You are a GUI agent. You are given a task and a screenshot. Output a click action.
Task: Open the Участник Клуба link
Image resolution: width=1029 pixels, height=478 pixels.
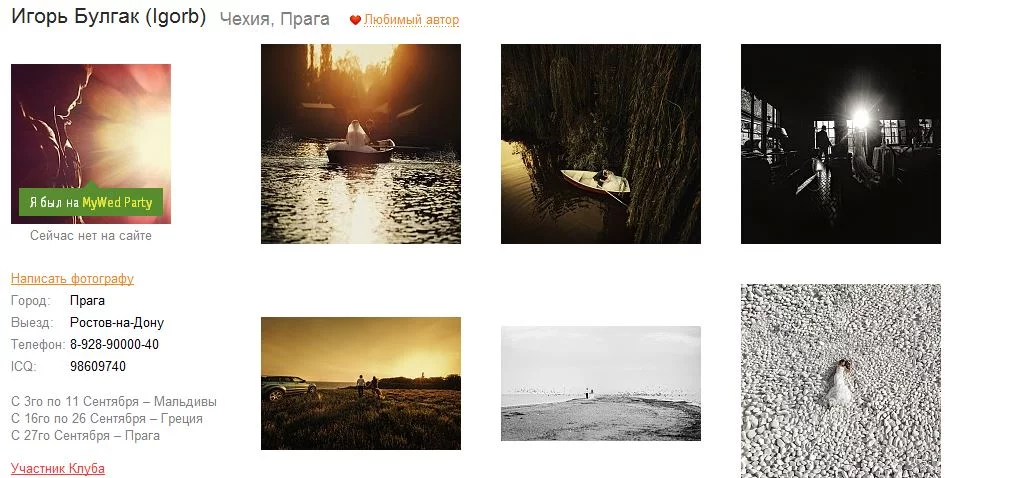(58, 469)
